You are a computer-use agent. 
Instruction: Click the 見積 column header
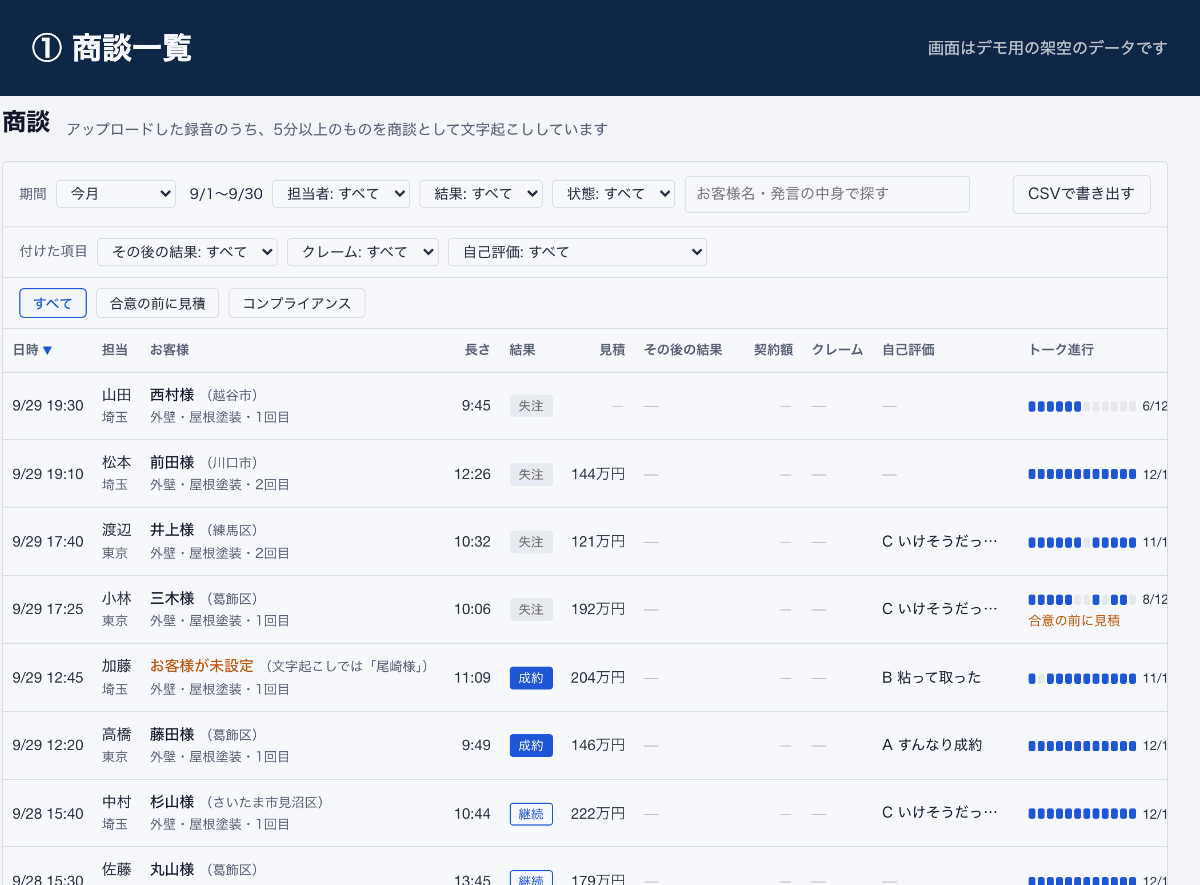click(612, 350)
